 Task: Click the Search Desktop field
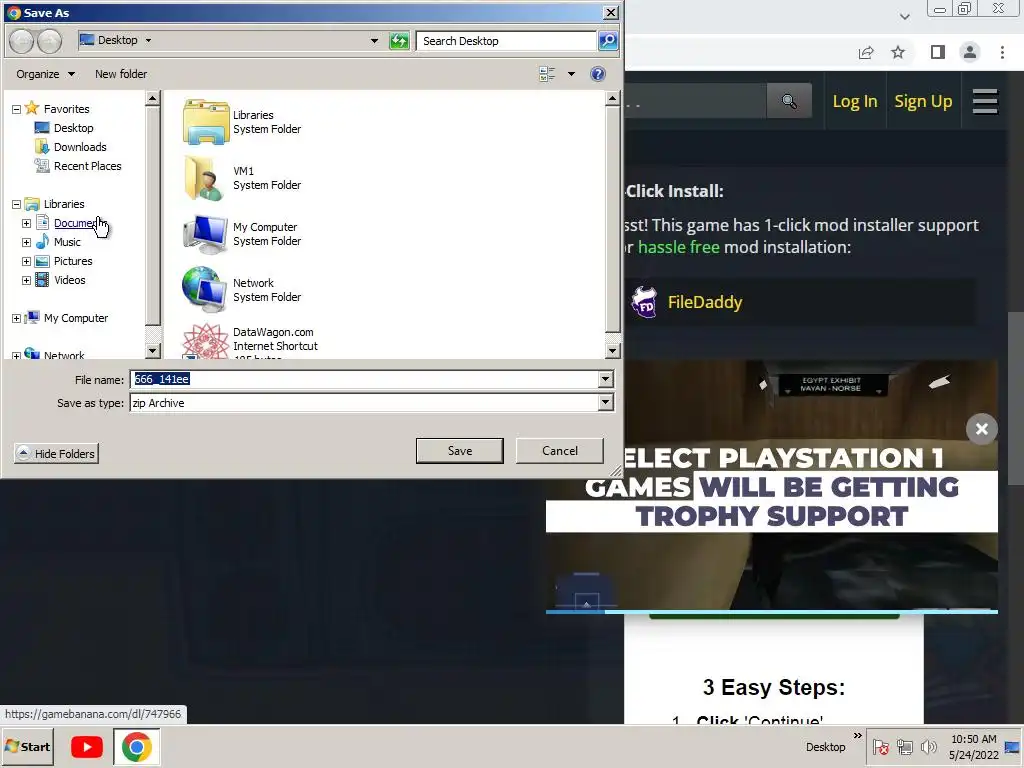(506, 40)
